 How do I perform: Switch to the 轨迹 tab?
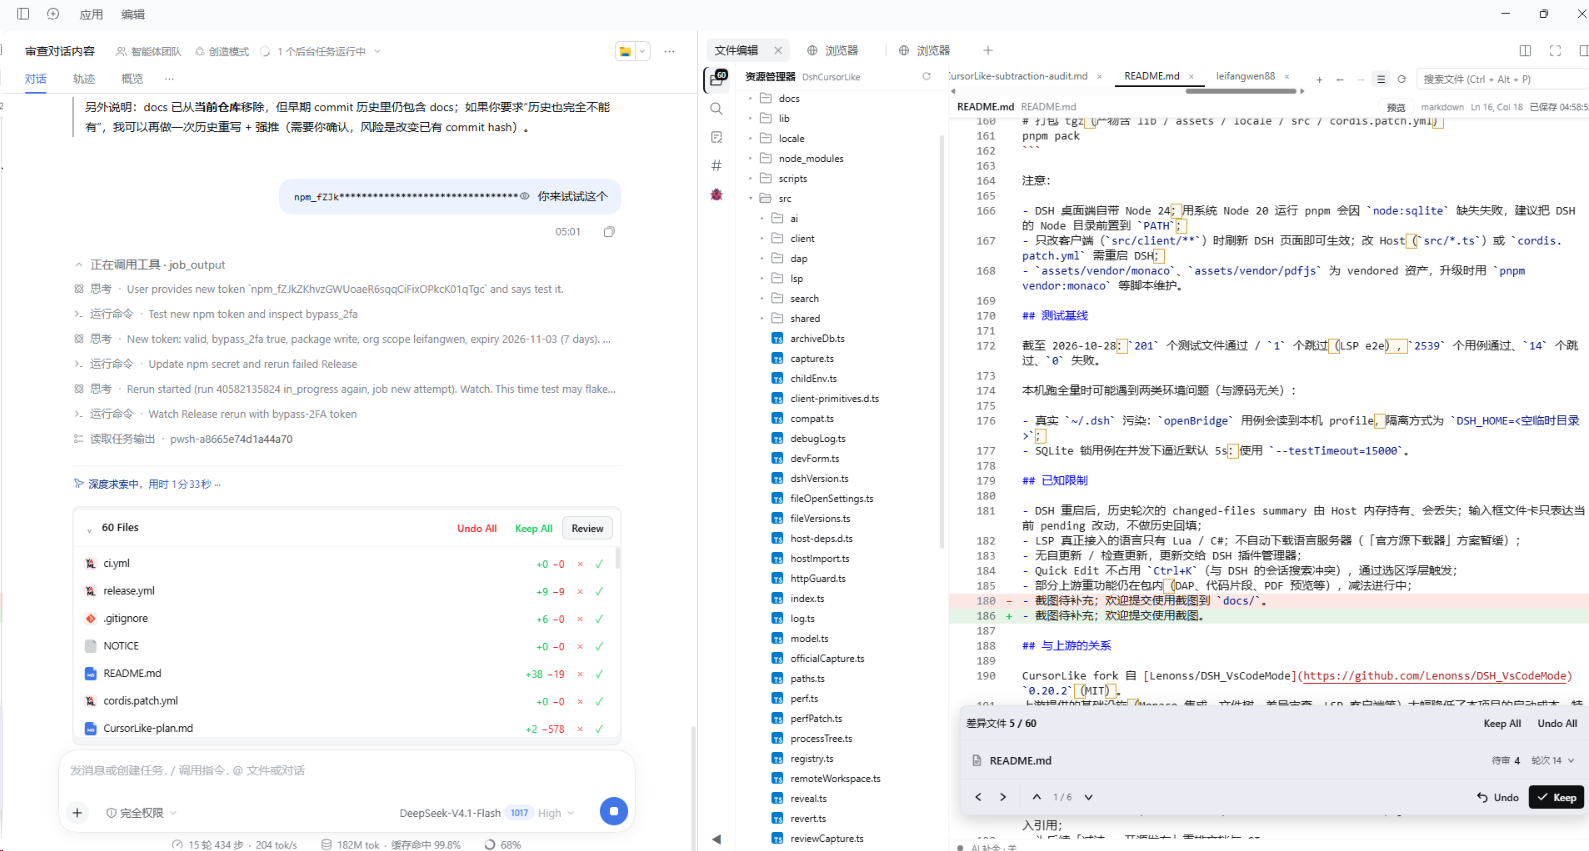[x=84, y=79]
